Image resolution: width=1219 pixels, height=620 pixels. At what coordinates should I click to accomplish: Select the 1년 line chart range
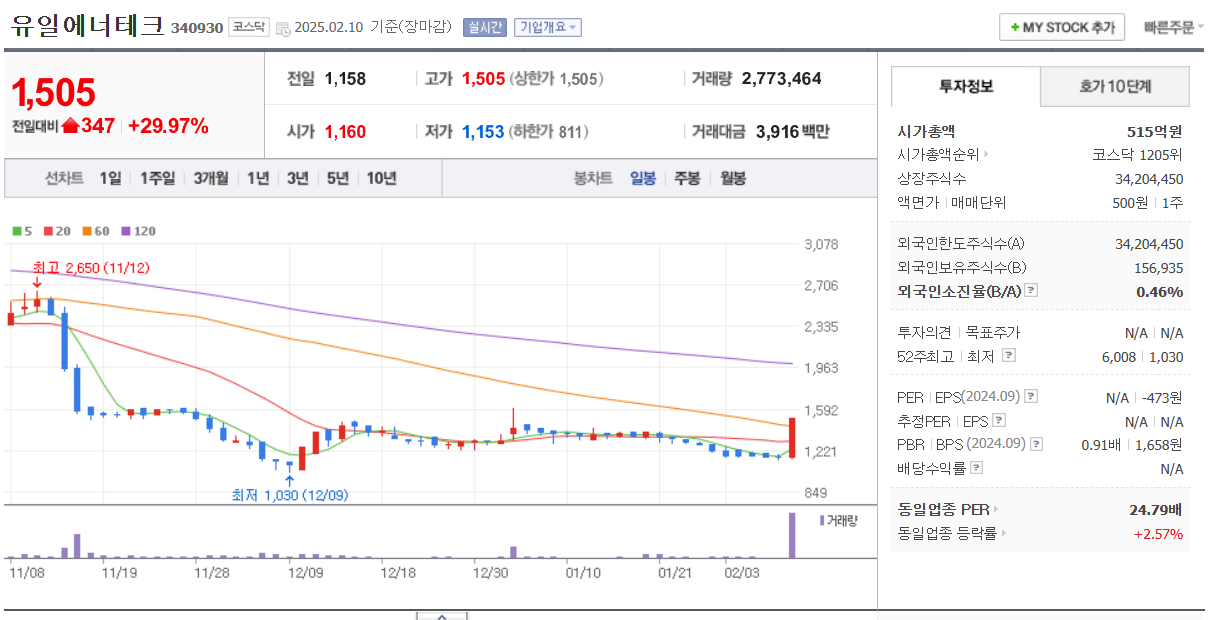[x=258, y=179]
